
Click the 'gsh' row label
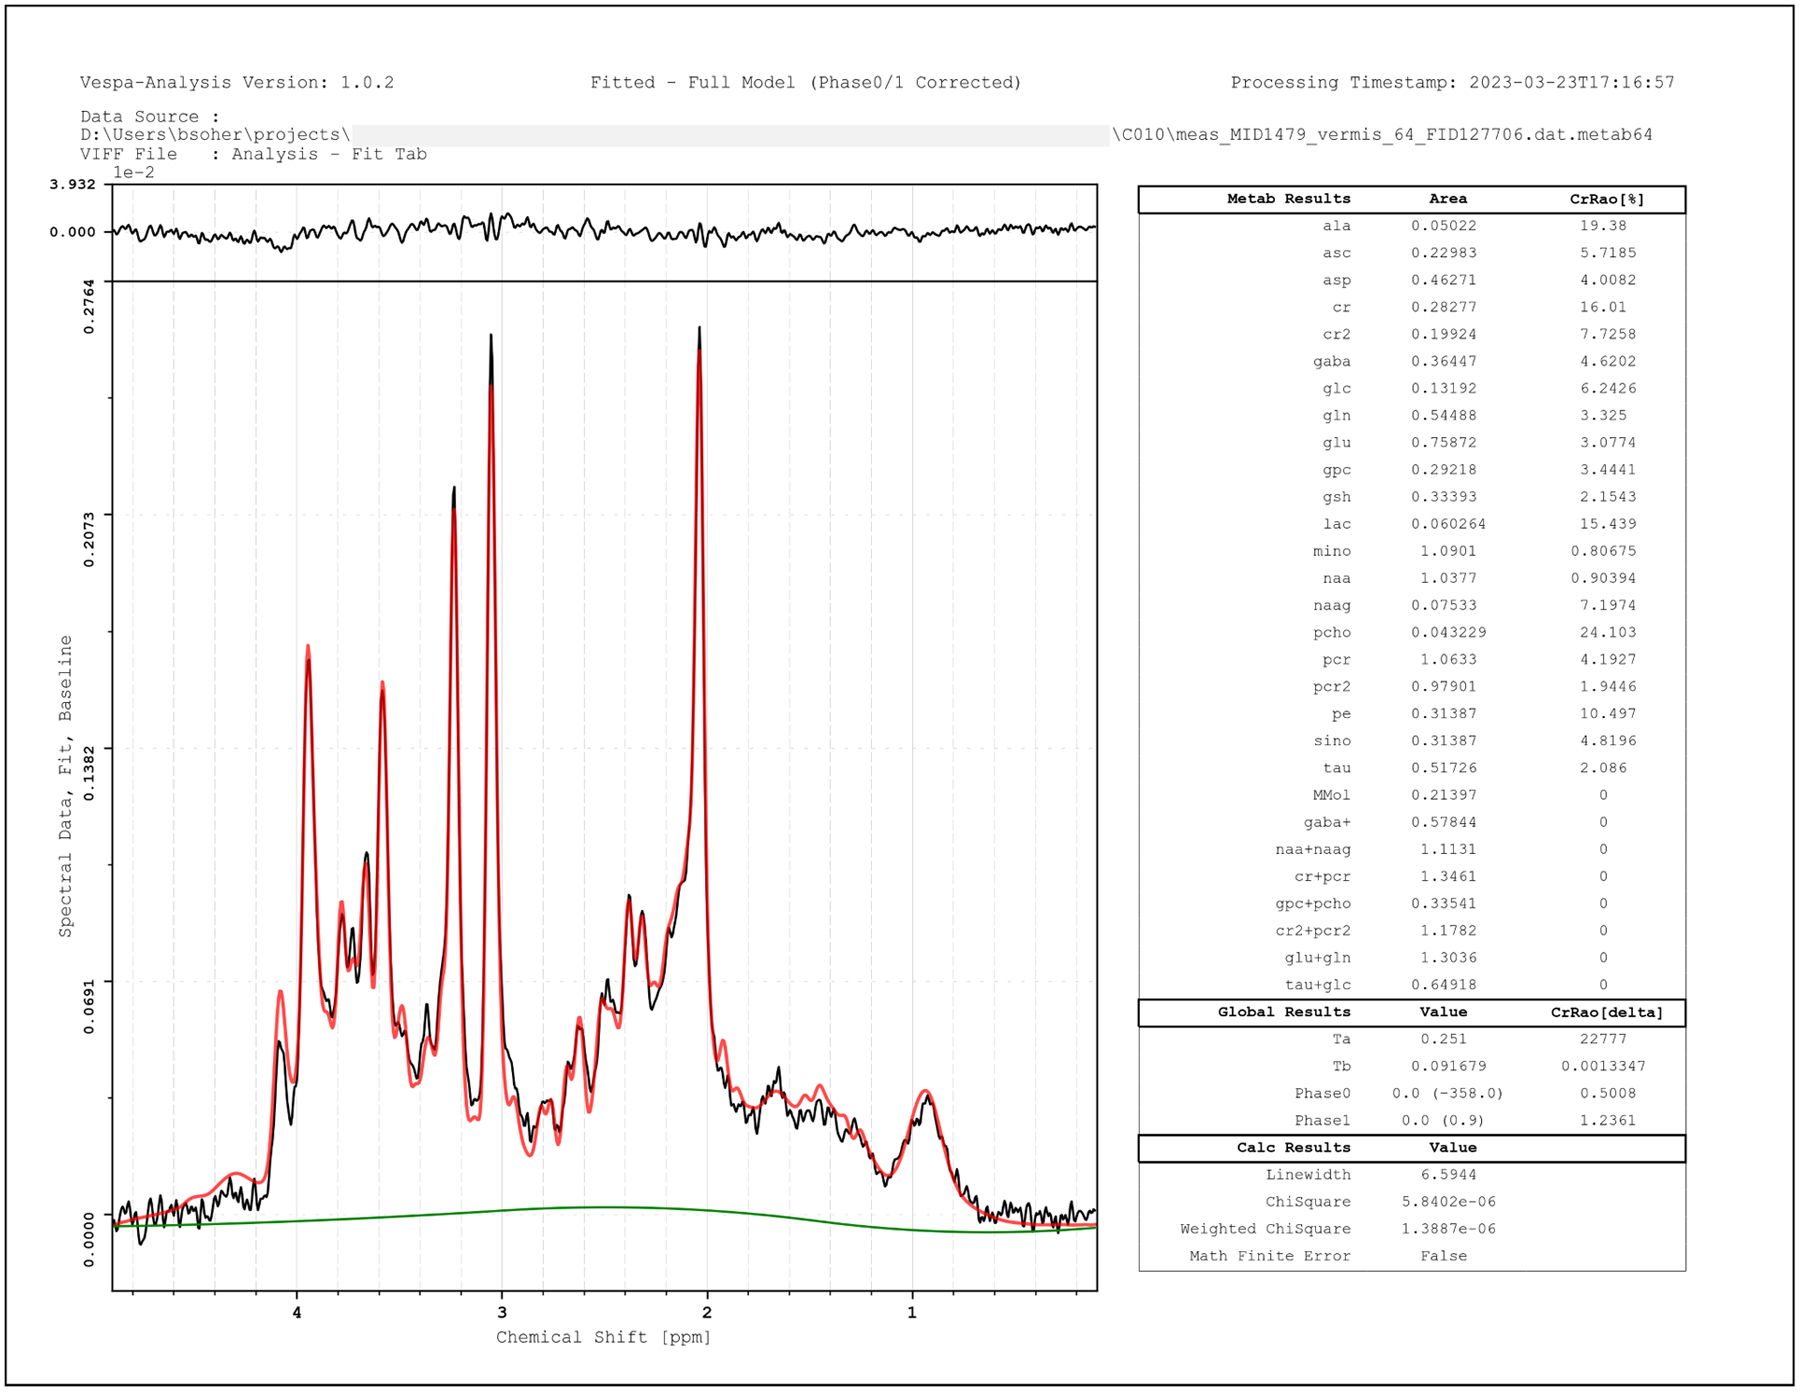click(1336, 496)
